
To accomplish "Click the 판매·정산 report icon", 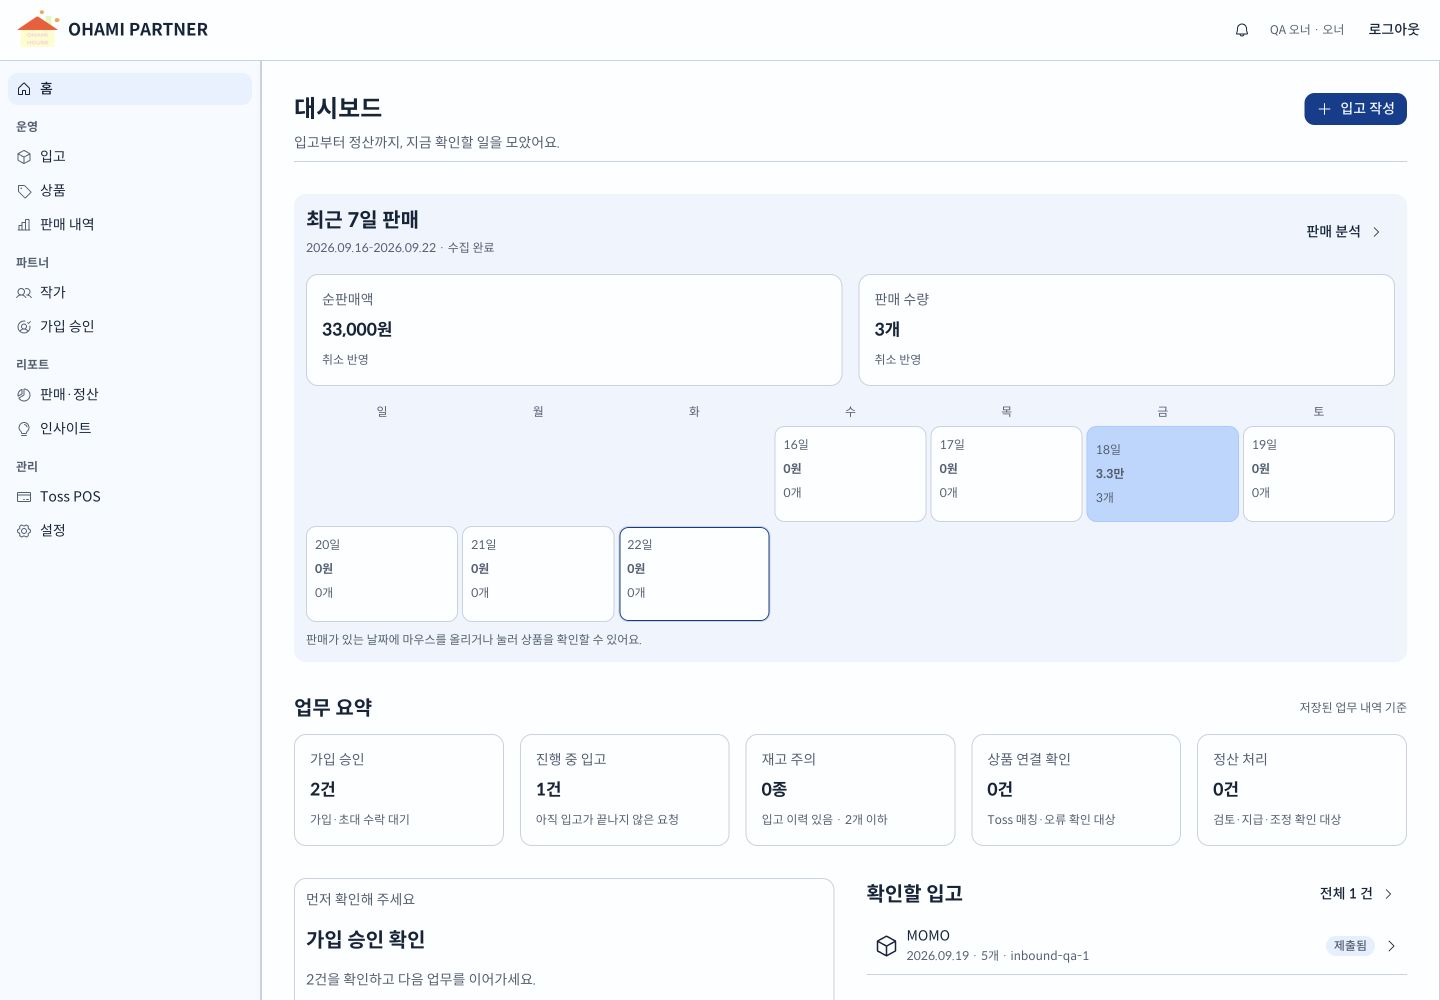I will pyautogui.click(x=24, y=395).
